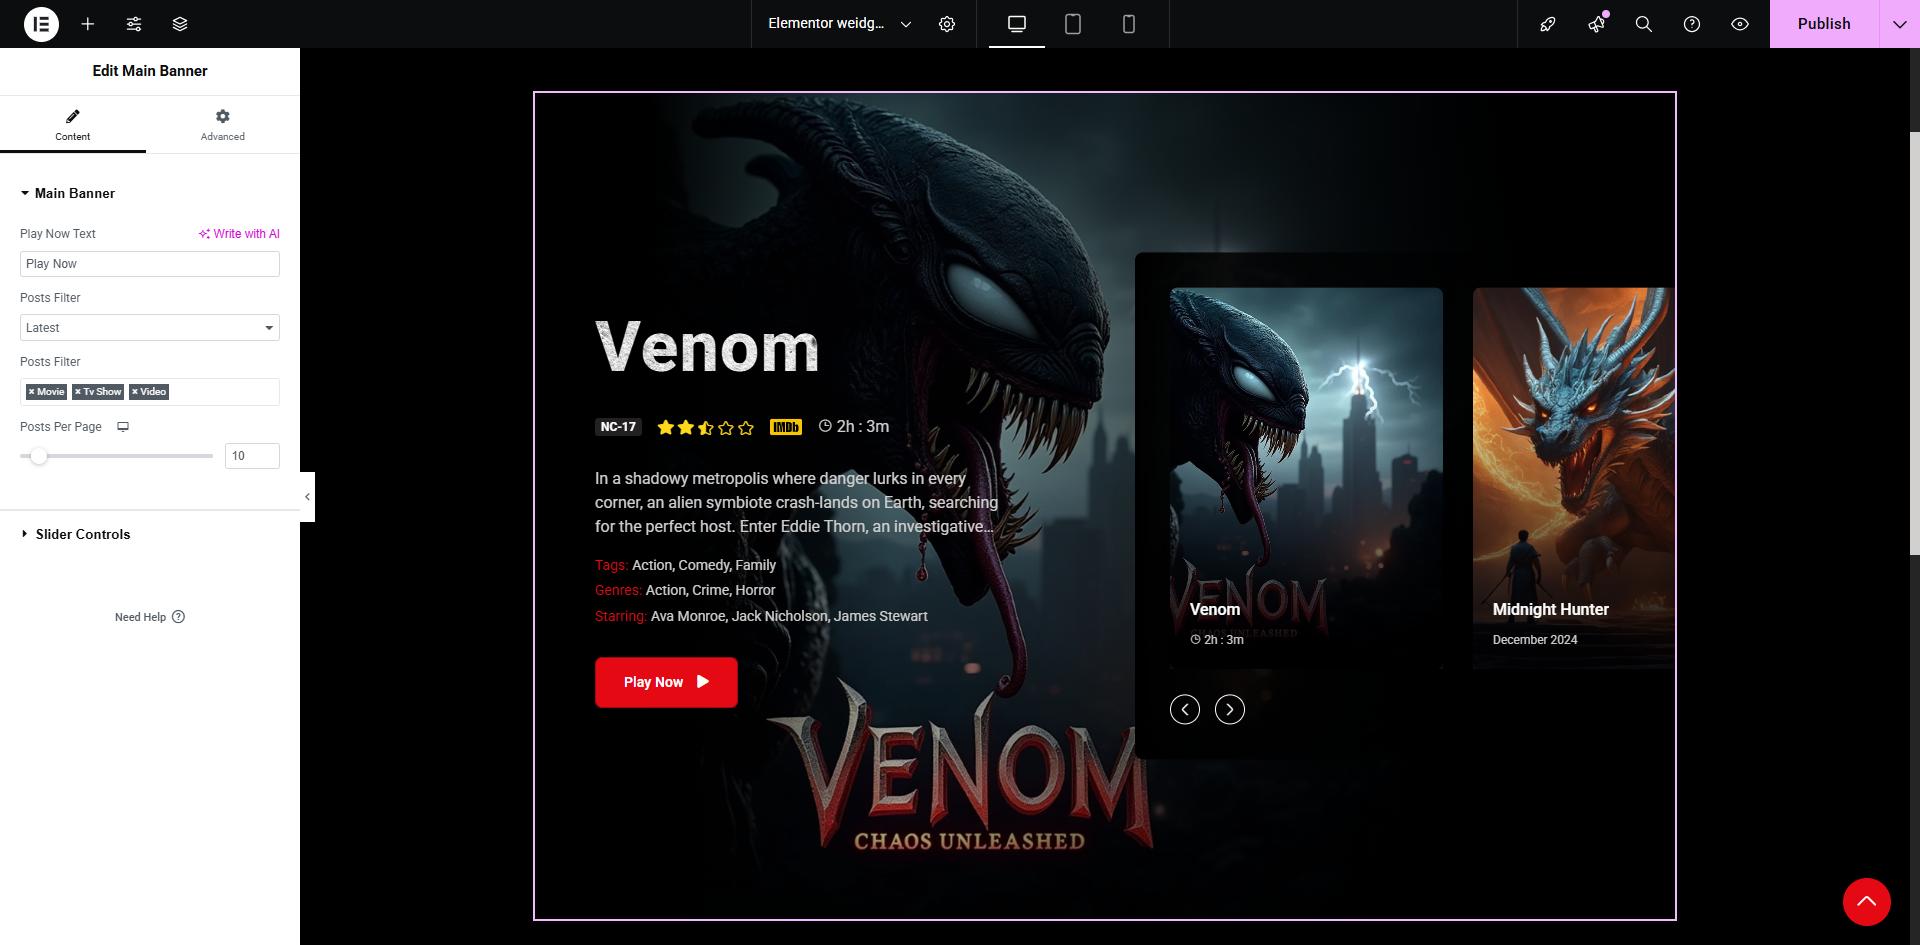
Task: Click the Publish button
Action: point(1824,24)
